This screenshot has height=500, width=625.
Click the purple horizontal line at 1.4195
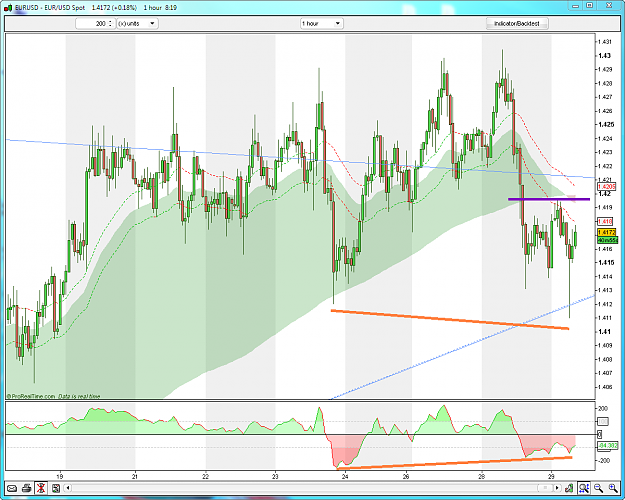click(548, 199)
